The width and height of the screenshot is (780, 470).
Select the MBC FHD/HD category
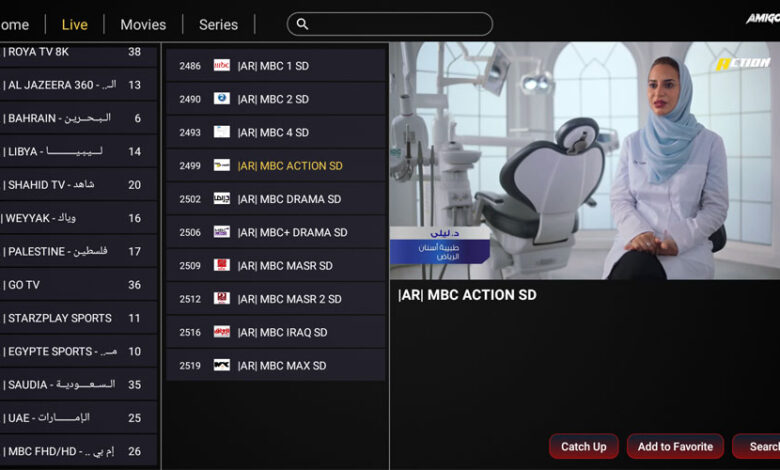[78, 451]
